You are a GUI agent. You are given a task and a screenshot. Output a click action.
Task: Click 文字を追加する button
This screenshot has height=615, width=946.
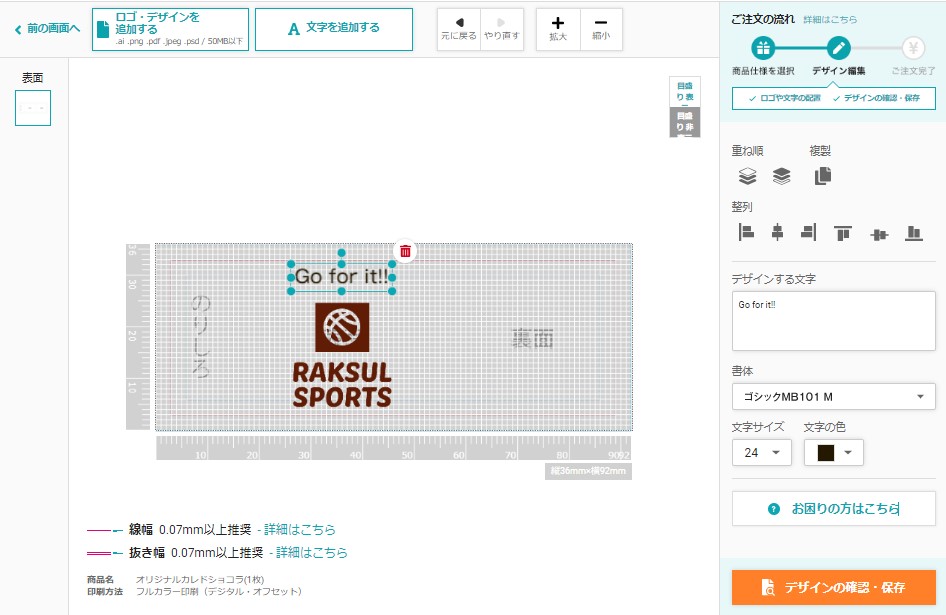pyautogui.click(x=334, y=29)
